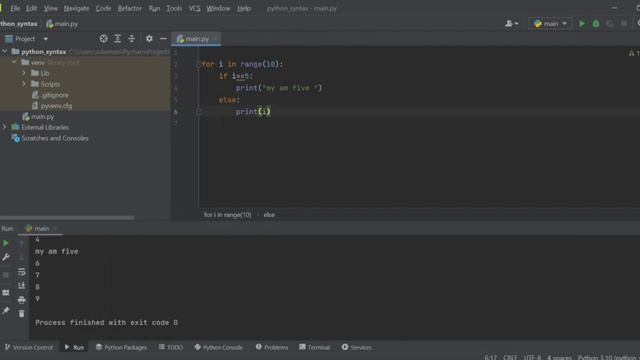Expand the Scripts folder
The height and width of the screenshot is (360, 640).
[24, 84]
